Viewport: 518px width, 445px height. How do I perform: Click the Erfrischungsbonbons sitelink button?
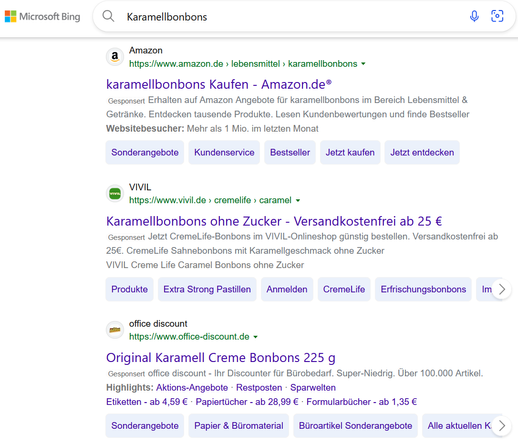[423, 289]
